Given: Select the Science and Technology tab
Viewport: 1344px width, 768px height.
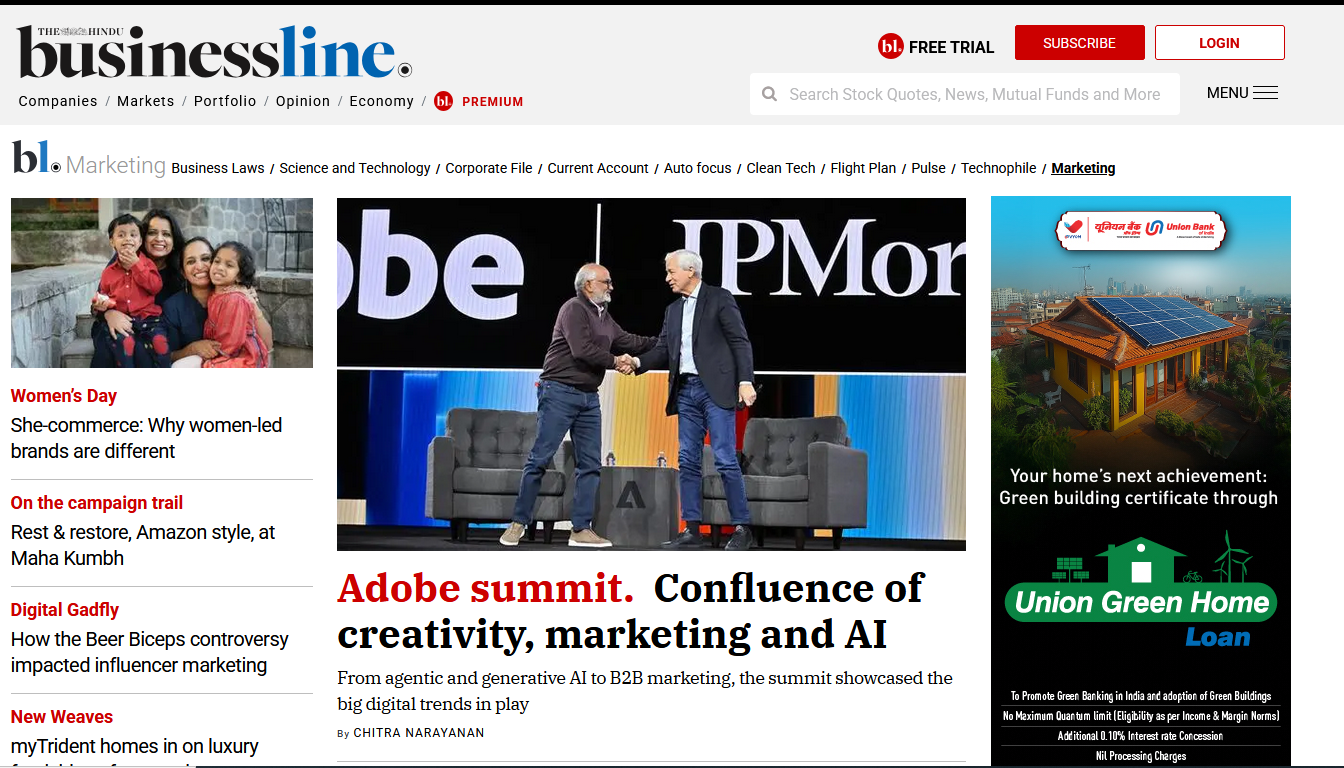Looking at the screenshot, I should (x=355, y=168).
